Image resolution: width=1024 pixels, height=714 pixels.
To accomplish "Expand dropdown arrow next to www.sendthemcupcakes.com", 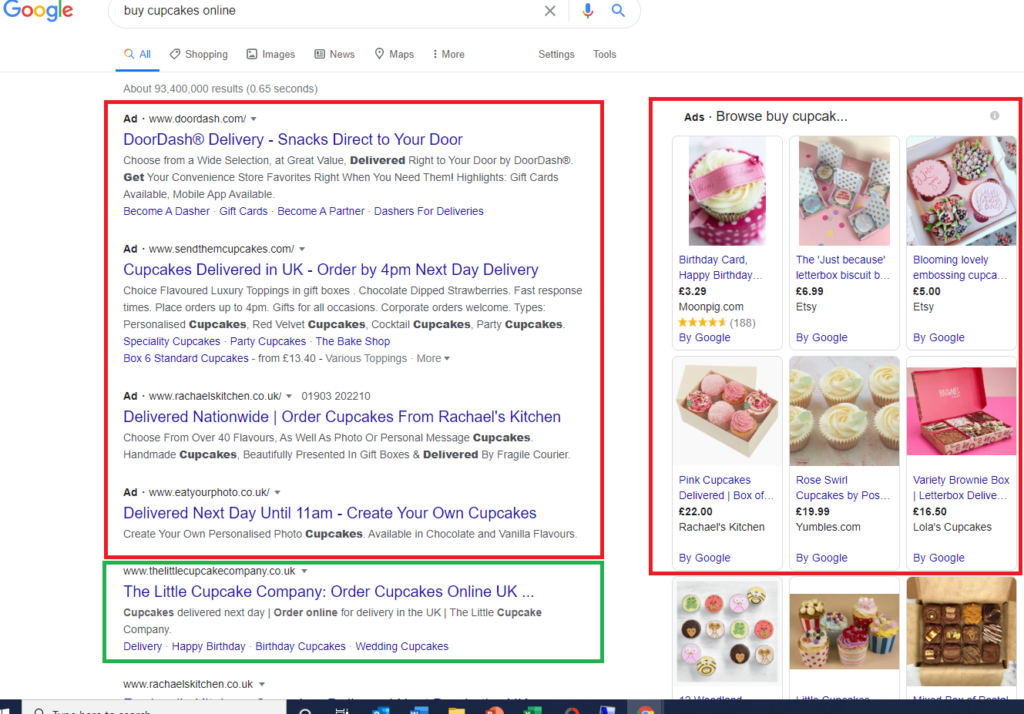I will pos(302,249).
